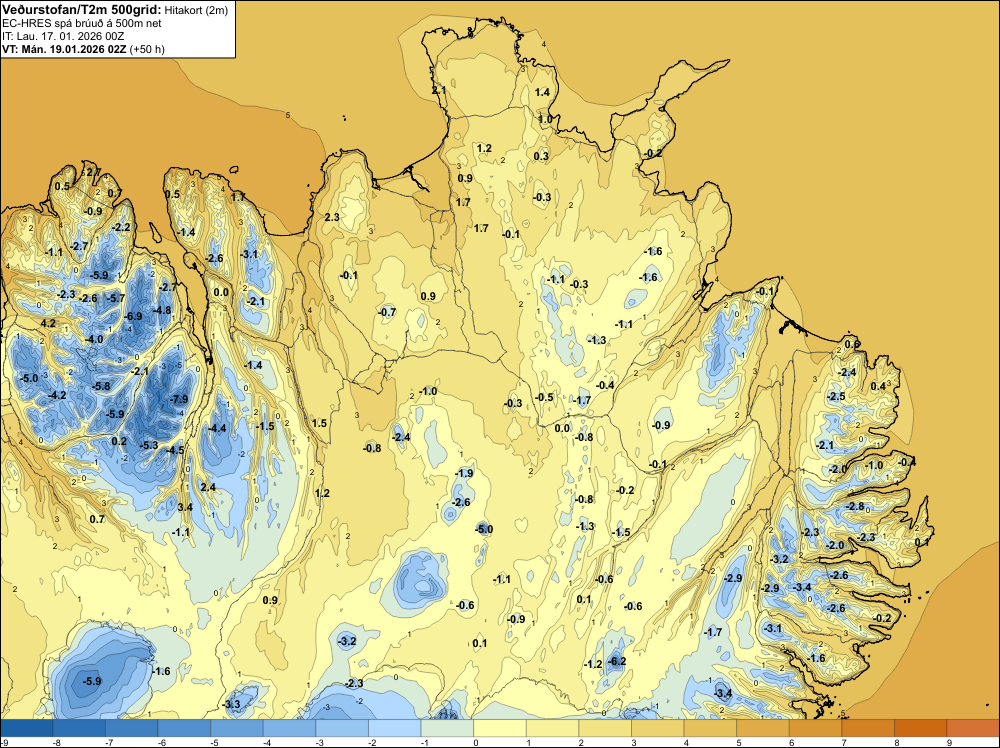Click the -2.2 temperature value

click(121, 227)
